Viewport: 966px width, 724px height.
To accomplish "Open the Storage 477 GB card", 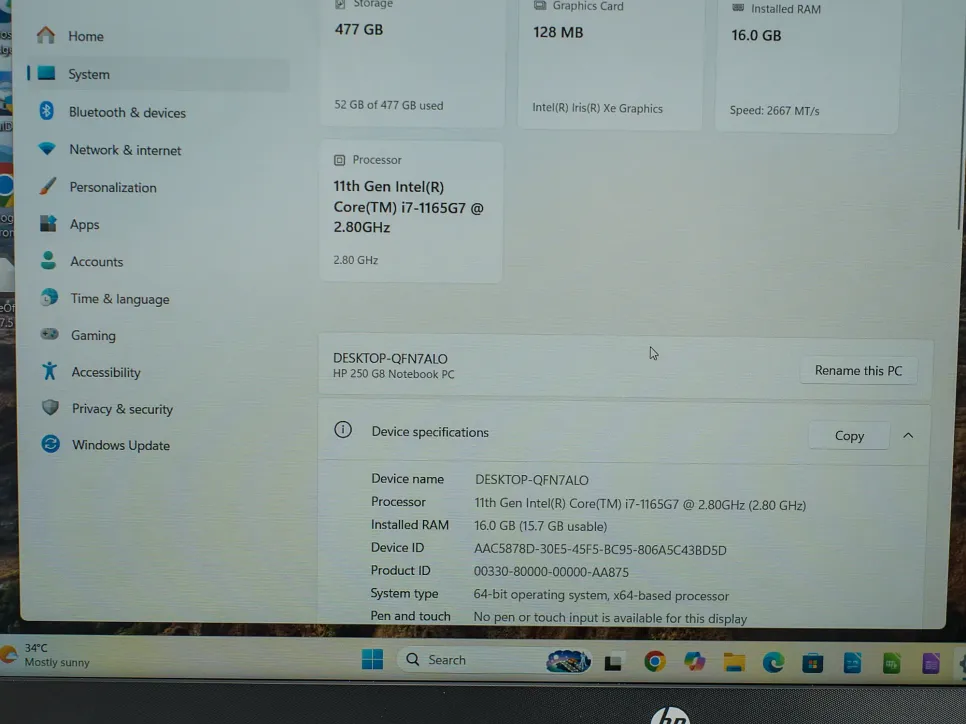I will pos(412,62).
